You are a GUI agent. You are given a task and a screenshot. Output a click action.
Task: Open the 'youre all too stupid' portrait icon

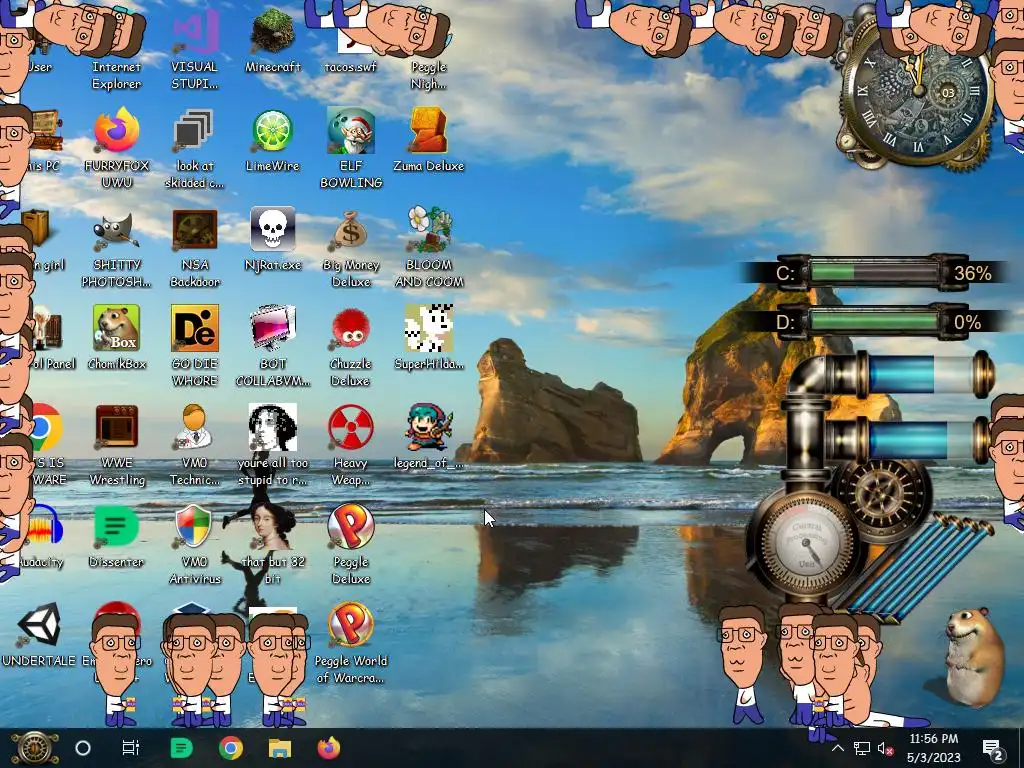tap(272, 445)
